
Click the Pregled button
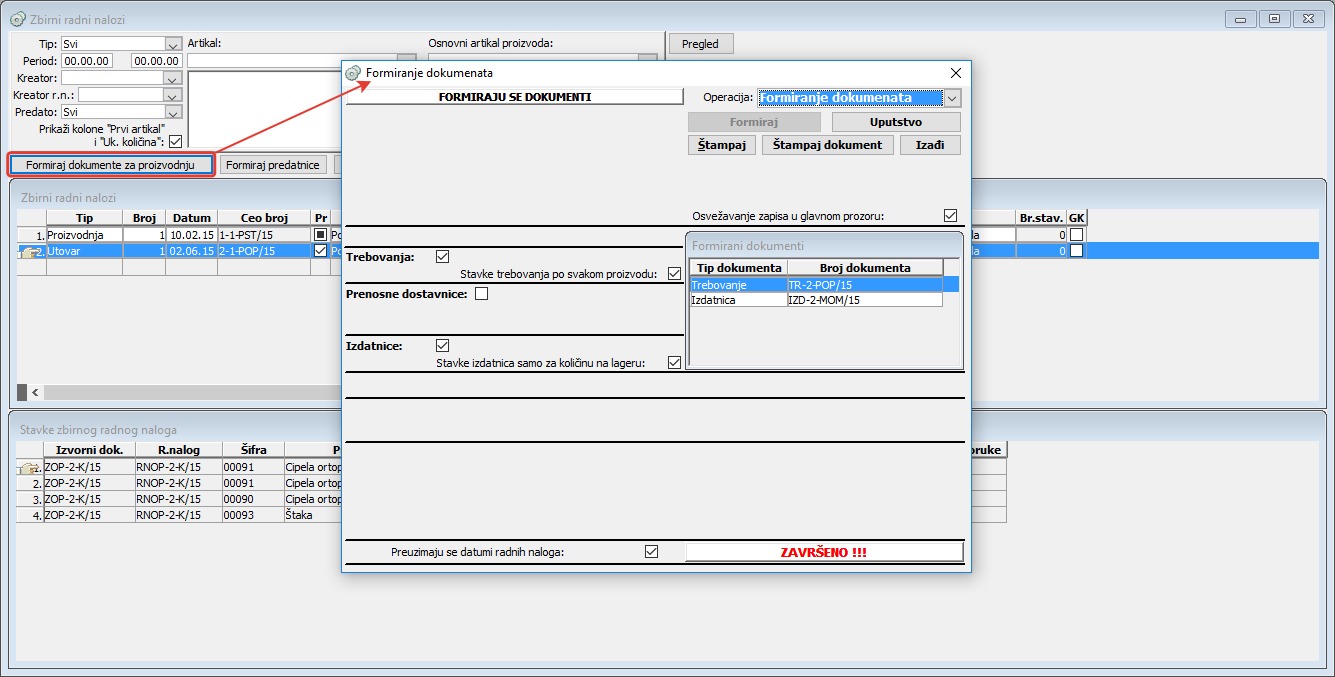(x=701, y=44)
